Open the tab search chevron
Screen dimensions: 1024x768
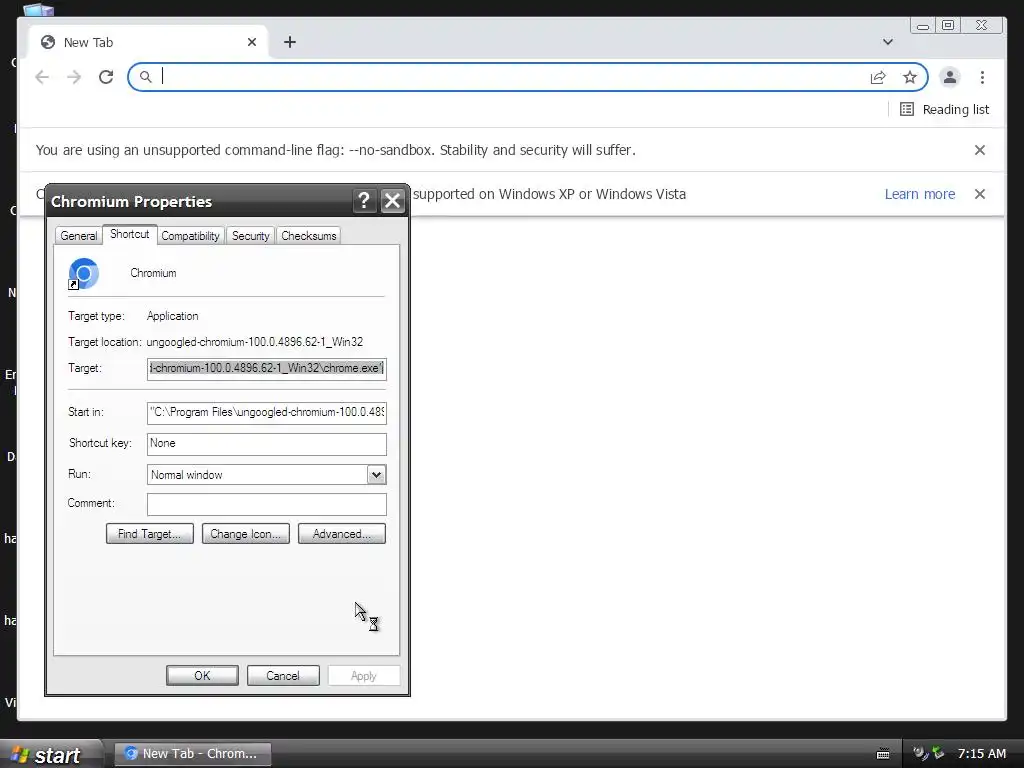(x=888, y=42)
